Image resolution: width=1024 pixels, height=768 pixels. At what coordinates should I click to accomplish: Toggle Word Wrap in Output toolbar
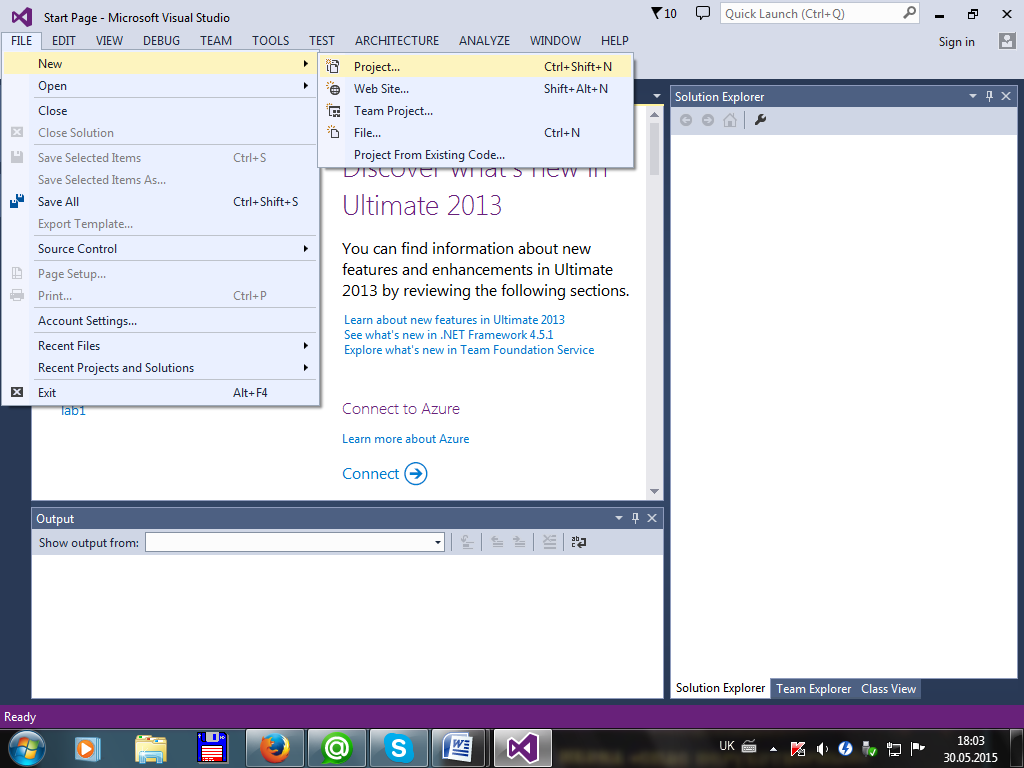click(579, 542)
